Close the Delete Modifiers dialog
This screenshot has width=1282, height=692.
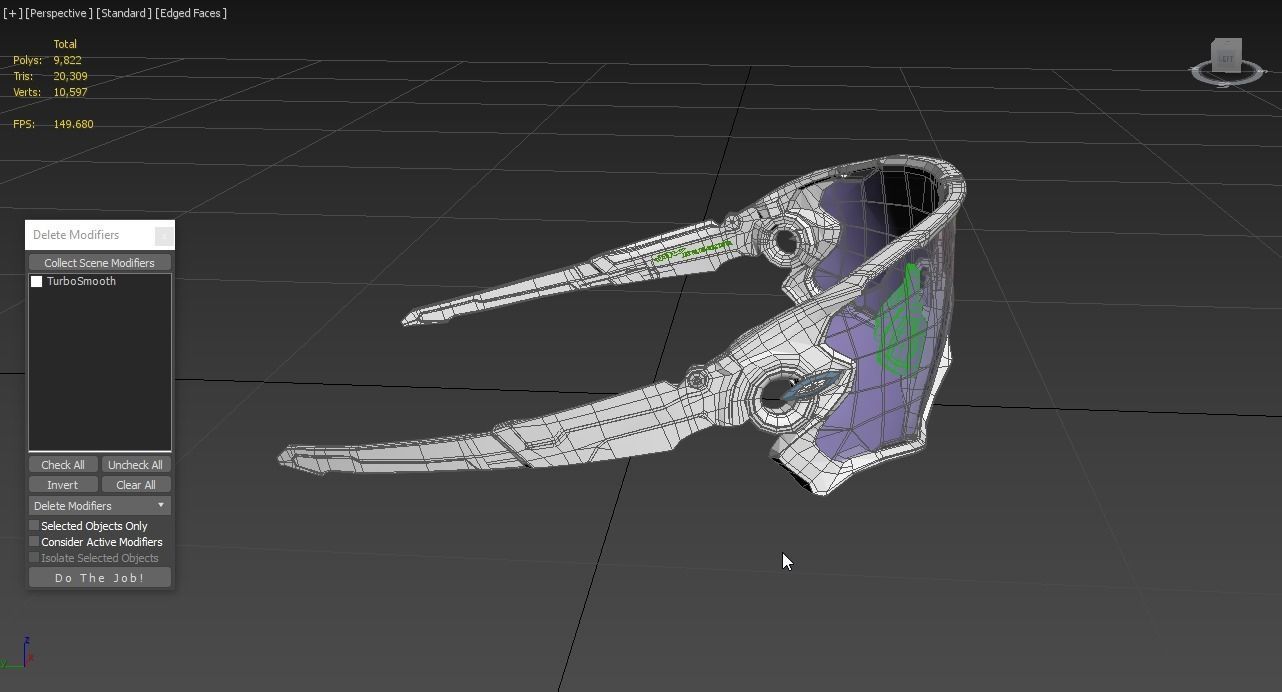click(165, 235)
